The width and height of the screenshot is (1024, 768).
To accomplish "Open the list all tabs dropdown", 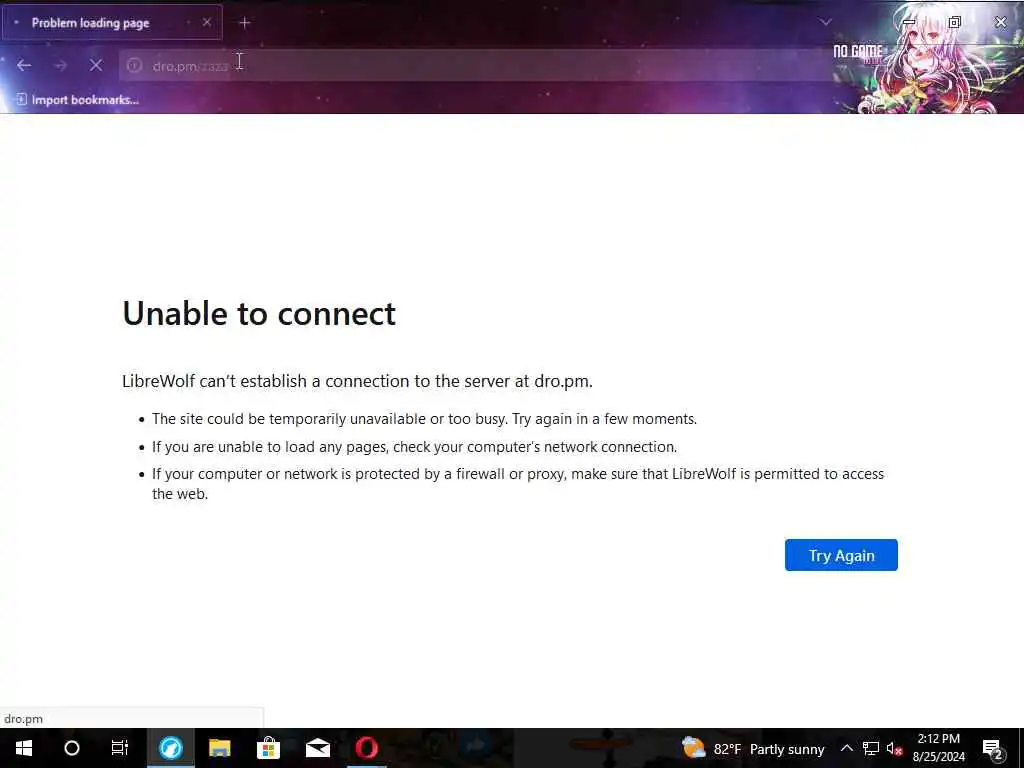I will pyautogui.click(x=825, y=22).
